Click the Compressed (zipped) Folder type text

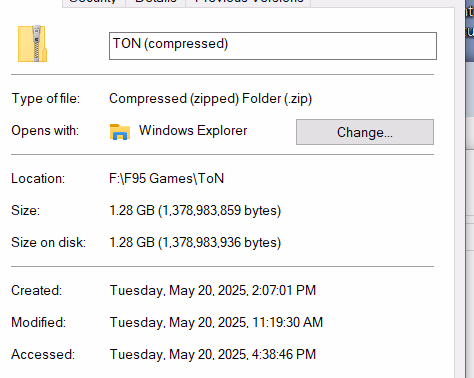click(210, 99)
